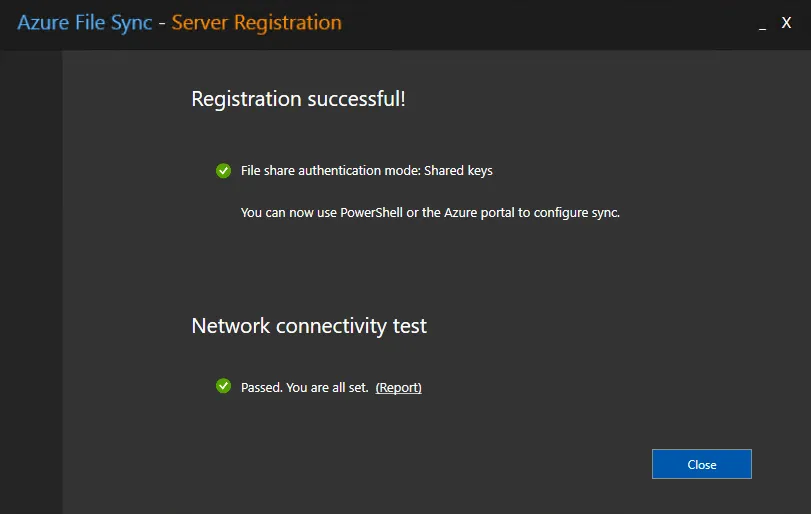Click the words configure sync in message

pos(577,213)
